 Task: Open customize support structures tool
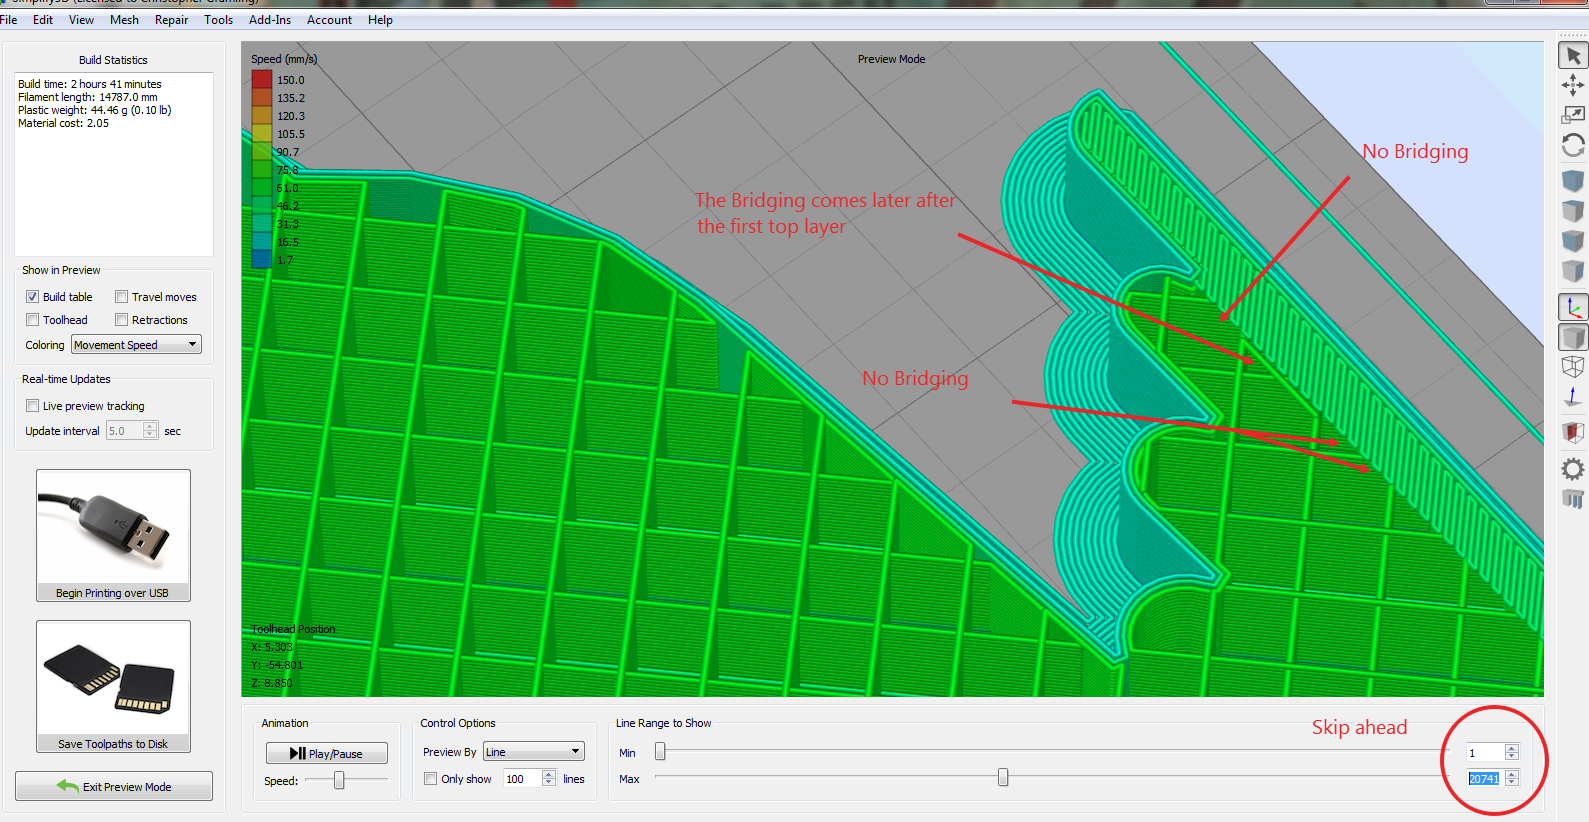1573,499
